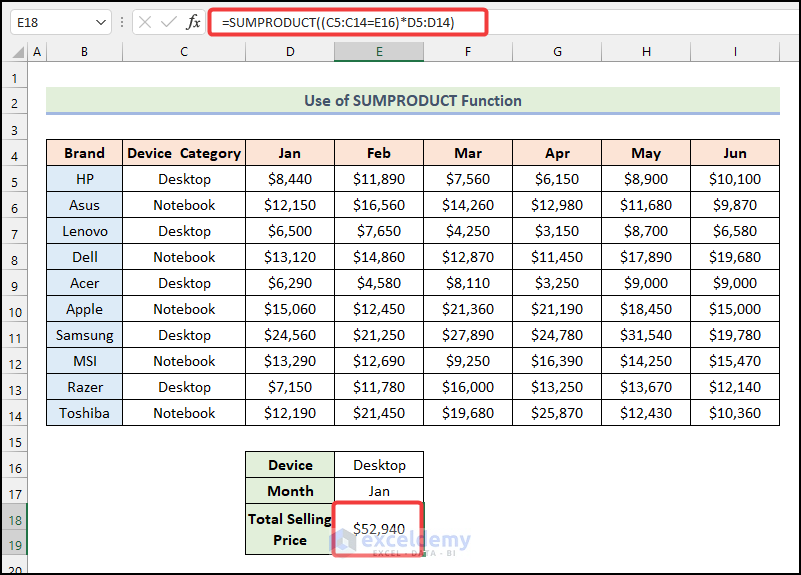Click HP's Jan value $8,440

[x=290, y=179]
